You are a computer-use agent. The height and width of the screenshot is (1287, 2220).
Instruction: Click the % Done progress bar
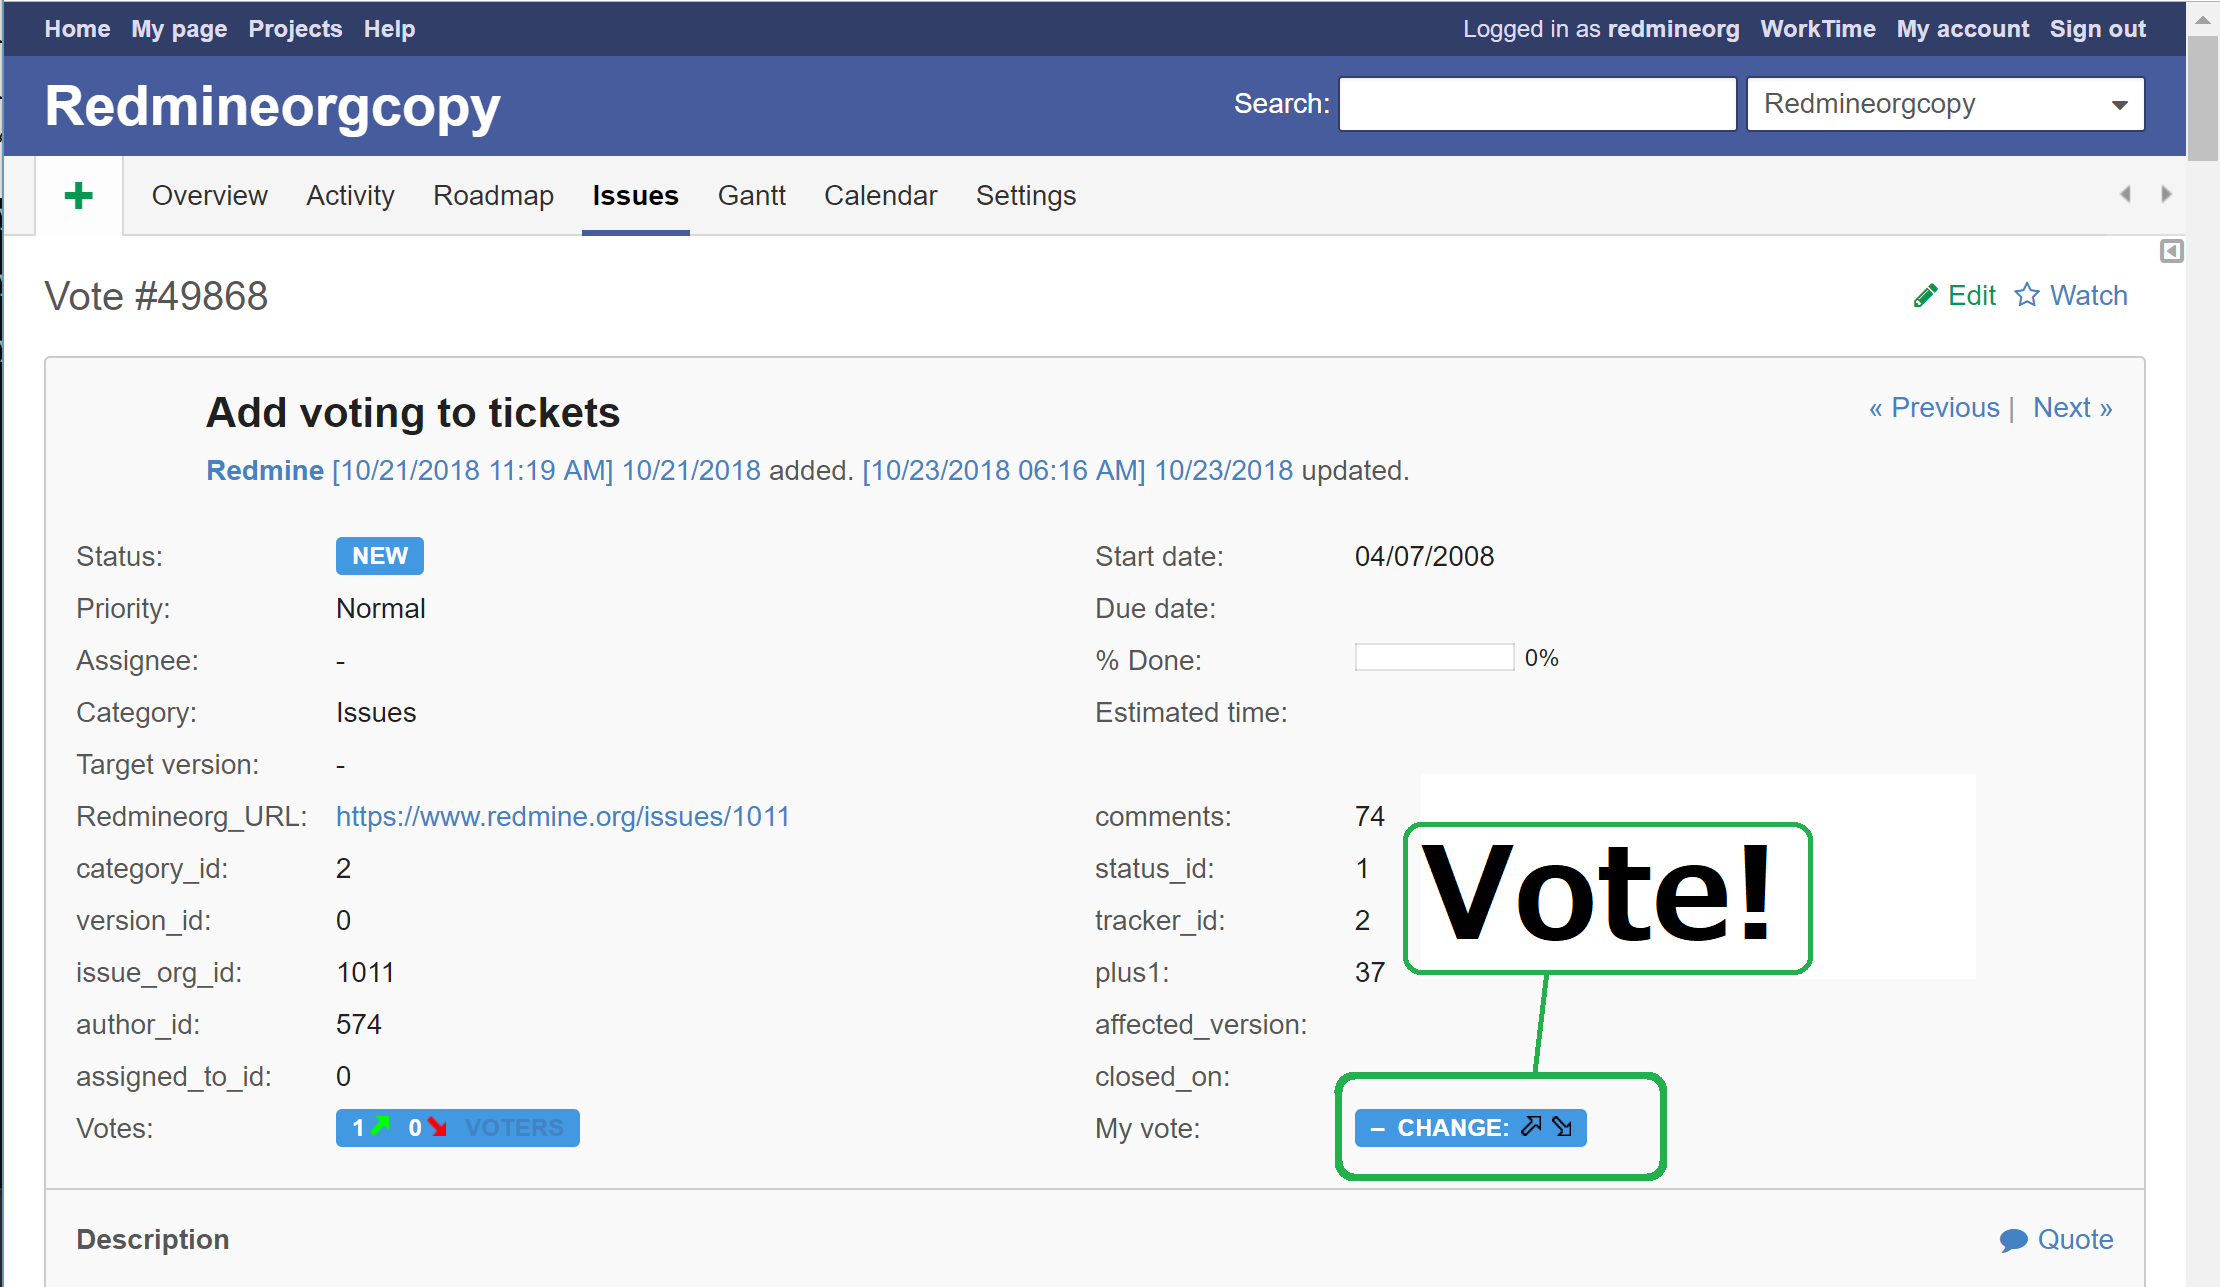[1434, 658]
